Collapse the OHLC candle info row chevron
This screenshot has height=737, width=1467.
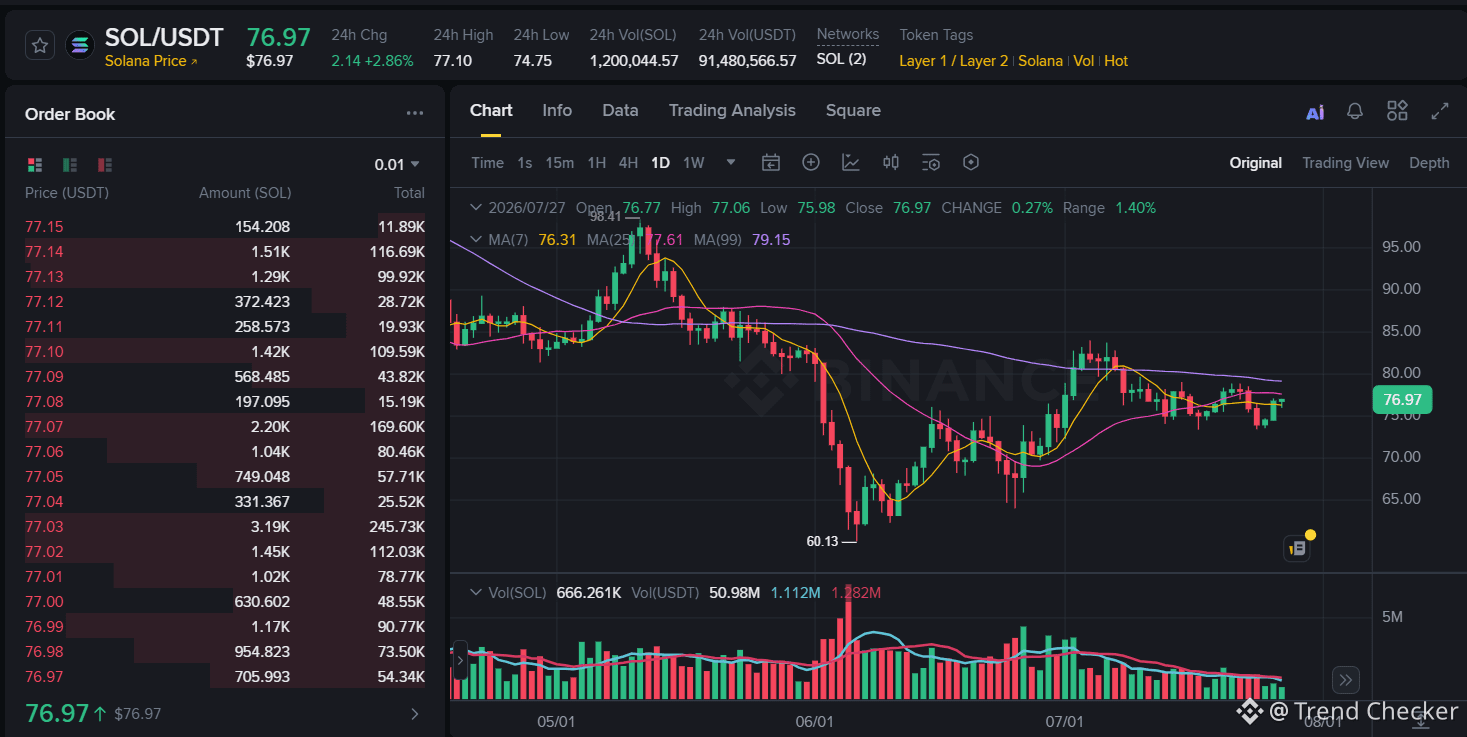pyautogui.click(x=476, y=208)
